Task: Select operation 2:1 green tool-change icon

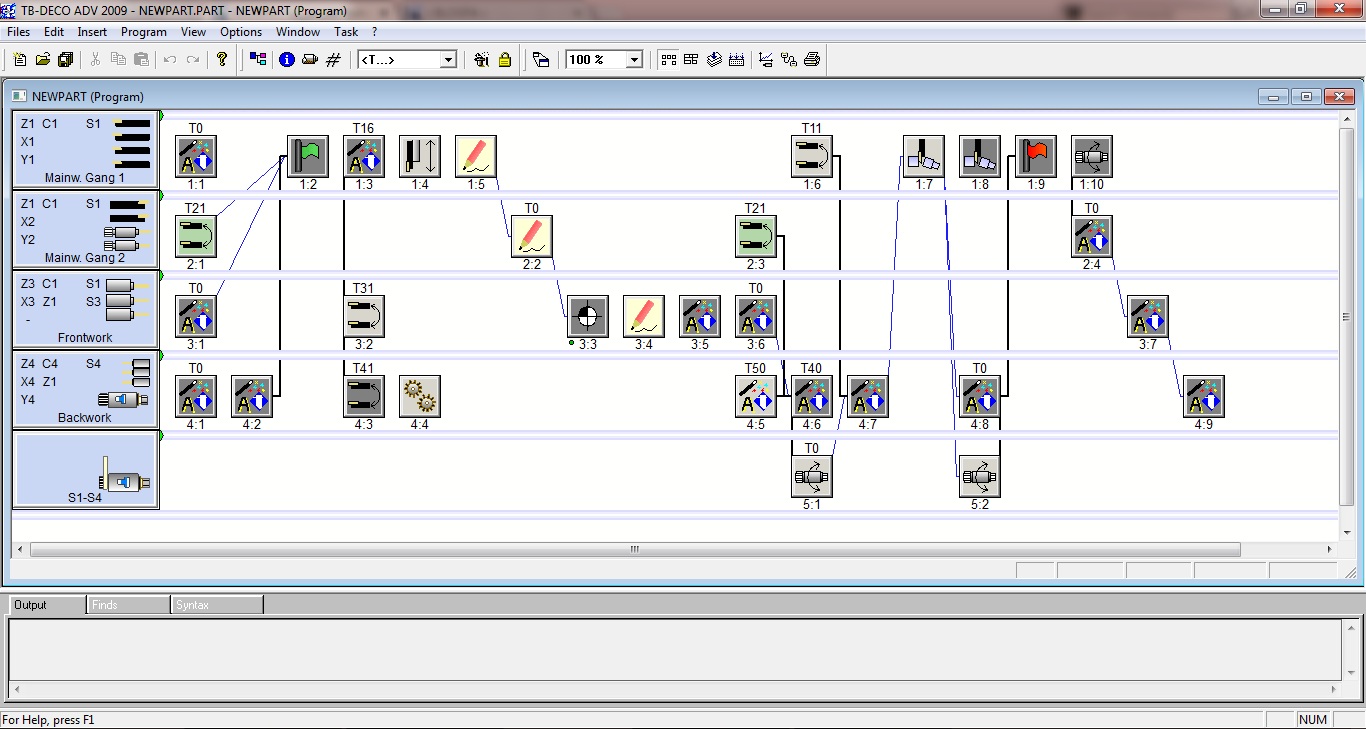Action: point(196,237)
